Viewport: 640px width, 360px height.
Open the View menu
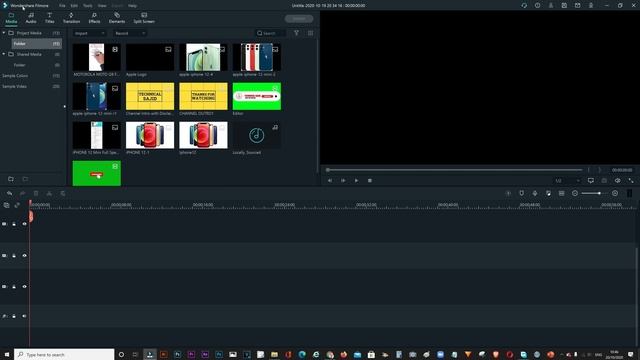(x=102, y=6)
